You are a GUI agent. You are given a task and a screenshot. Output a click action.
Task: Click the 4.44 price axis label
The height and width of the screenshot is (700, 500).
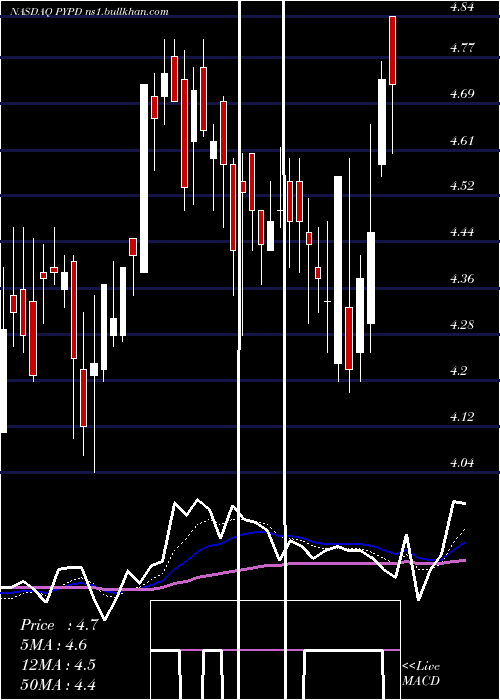tap(462, 232)
